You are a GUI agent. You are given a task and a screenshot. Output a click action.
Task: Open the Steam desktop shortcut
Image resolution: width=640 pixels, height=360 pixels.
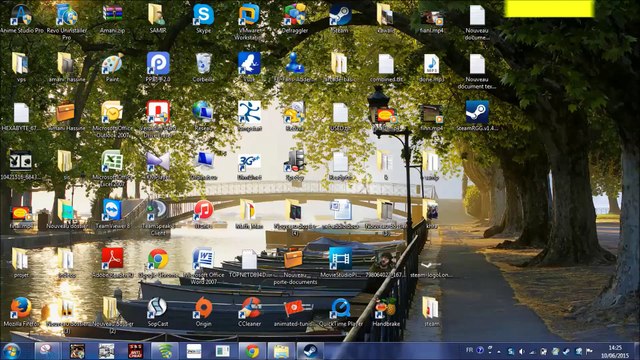tap(340, 18)
